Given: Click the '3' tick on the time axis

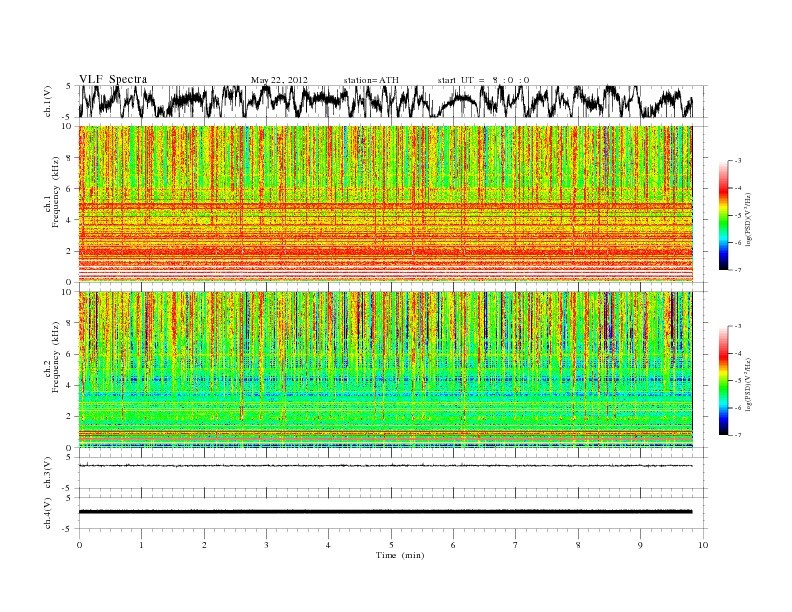Looking at the screenshot, I should click(266, 545).
